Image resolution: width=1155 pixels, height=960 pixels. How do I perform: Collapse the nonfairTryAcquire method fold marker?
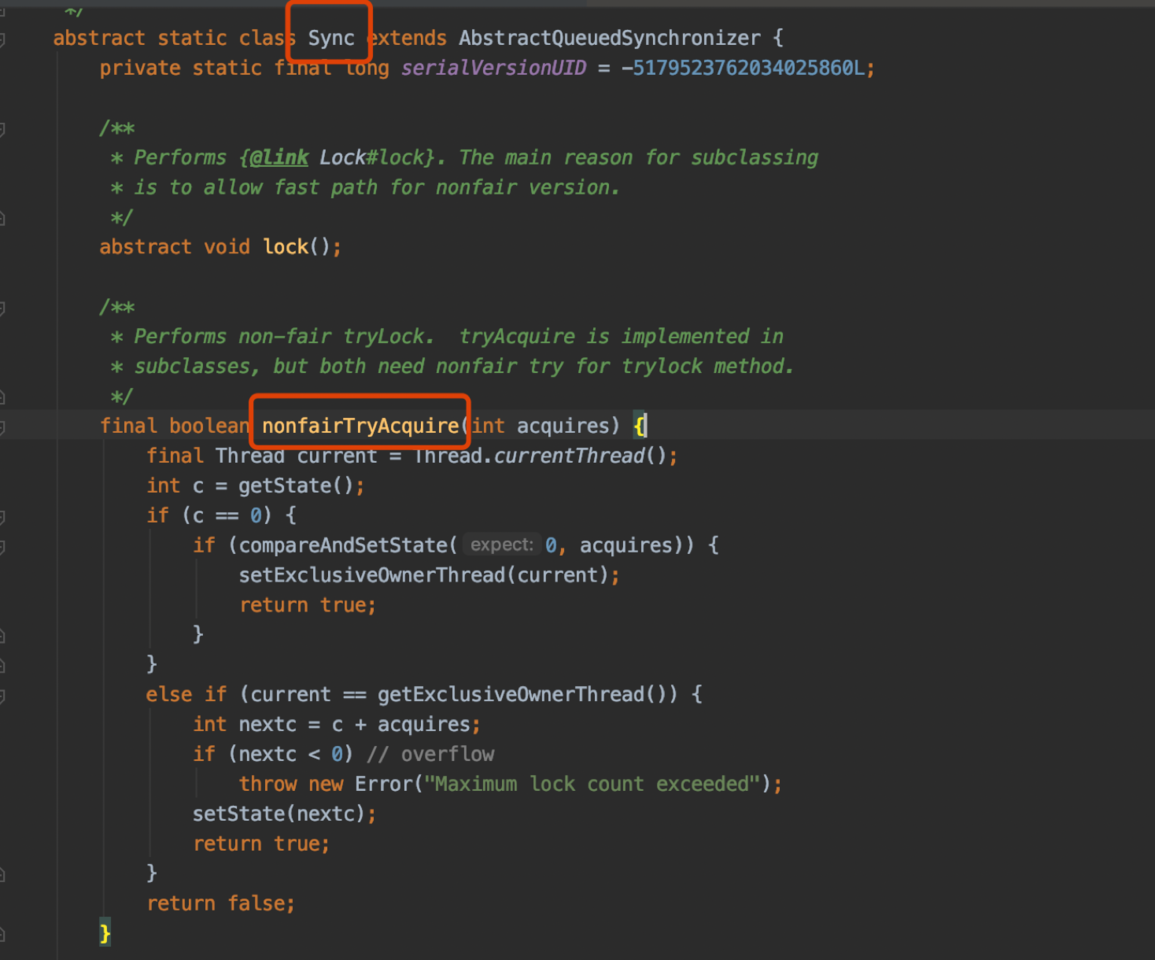click(3, 427)
